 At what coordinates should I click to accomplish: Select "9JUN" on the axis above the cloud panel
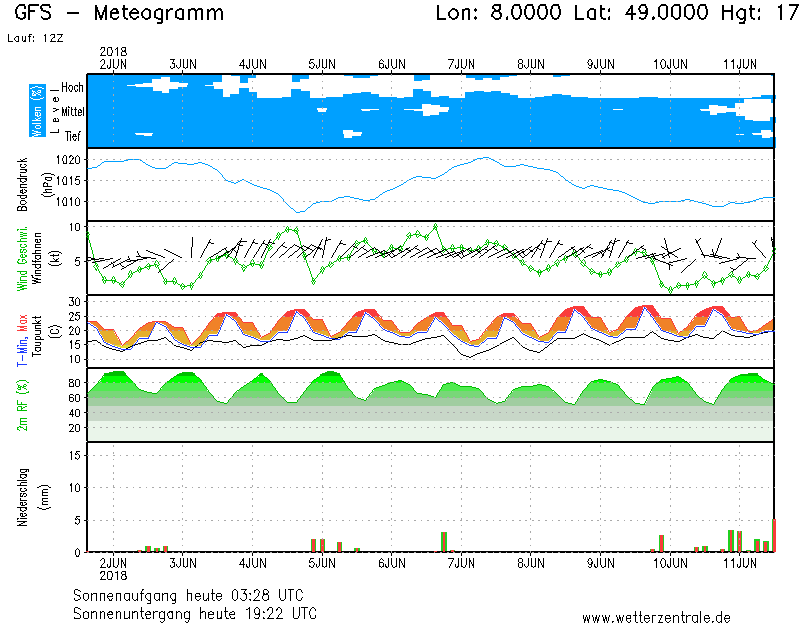(601, 64)
